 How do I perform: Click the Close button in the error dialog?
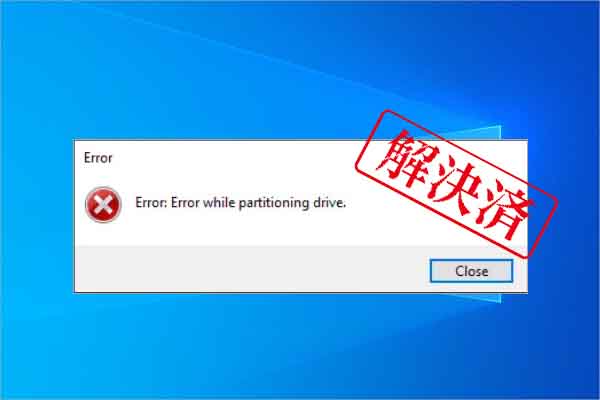(x=471, y=271)
